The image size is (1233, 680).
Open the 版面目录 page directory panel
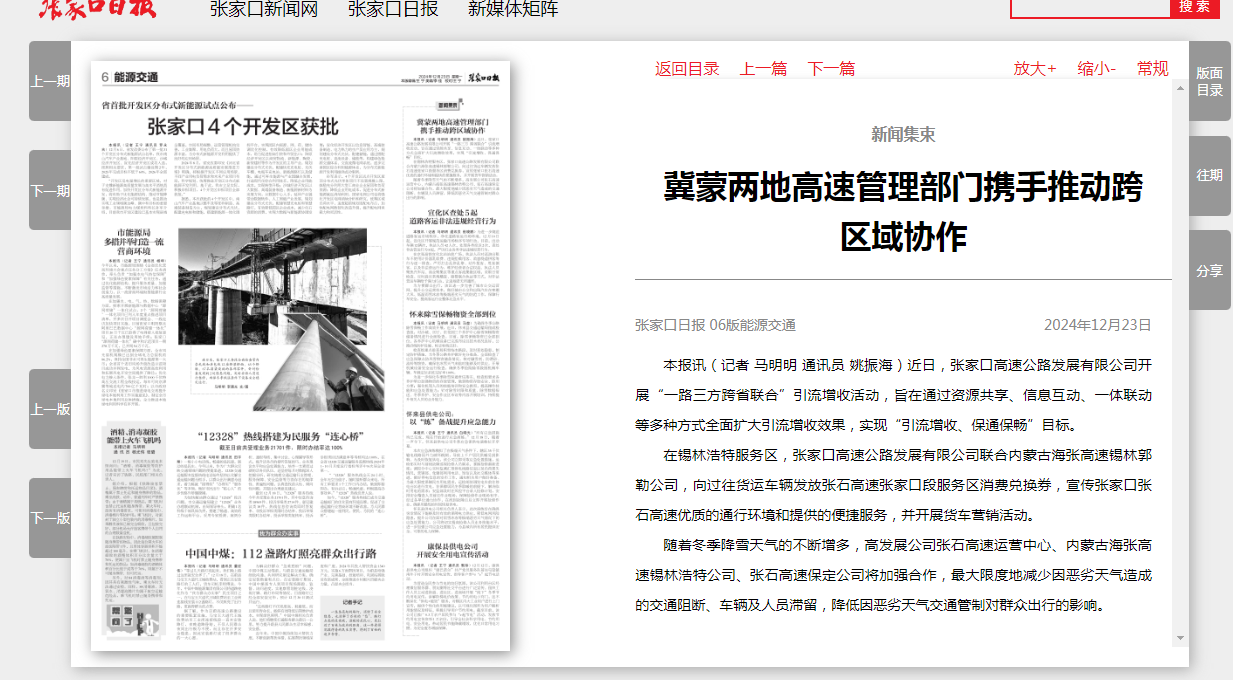tap(1209, 80)
